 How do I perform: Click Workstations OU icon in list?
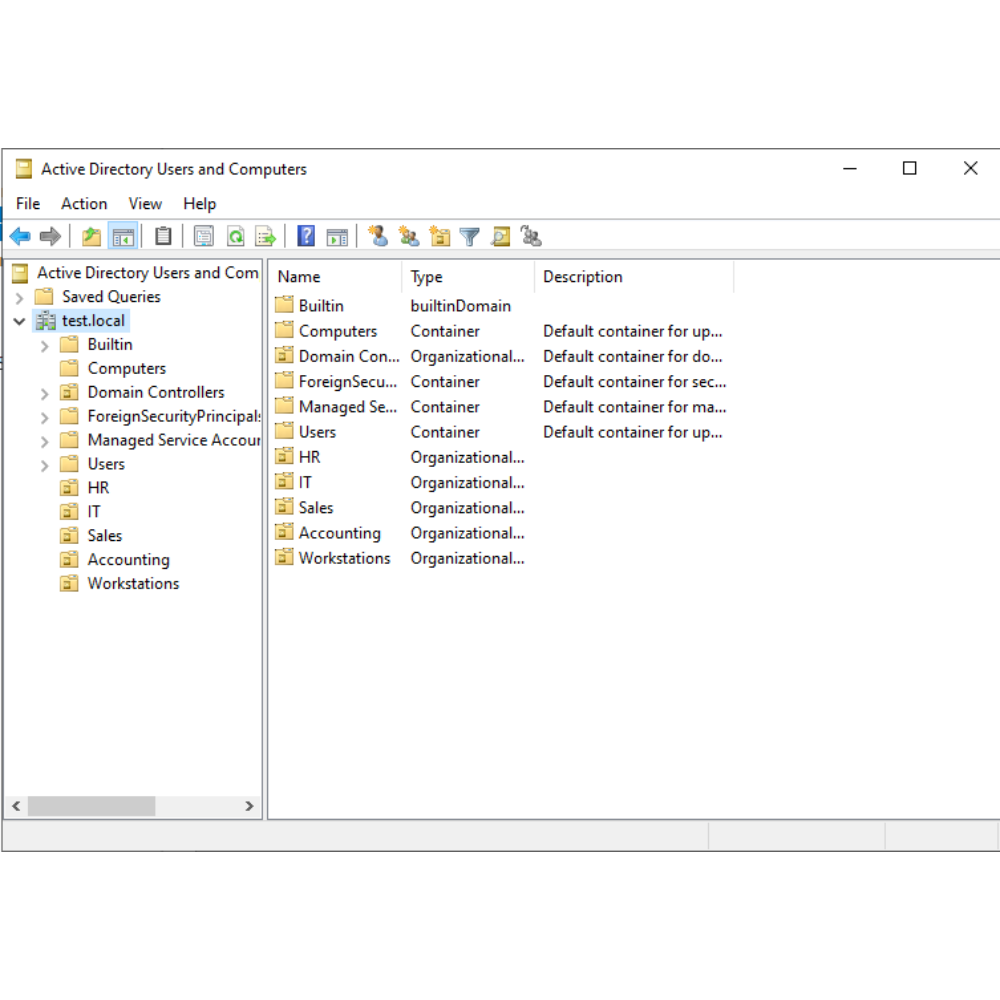click(284, 557)
